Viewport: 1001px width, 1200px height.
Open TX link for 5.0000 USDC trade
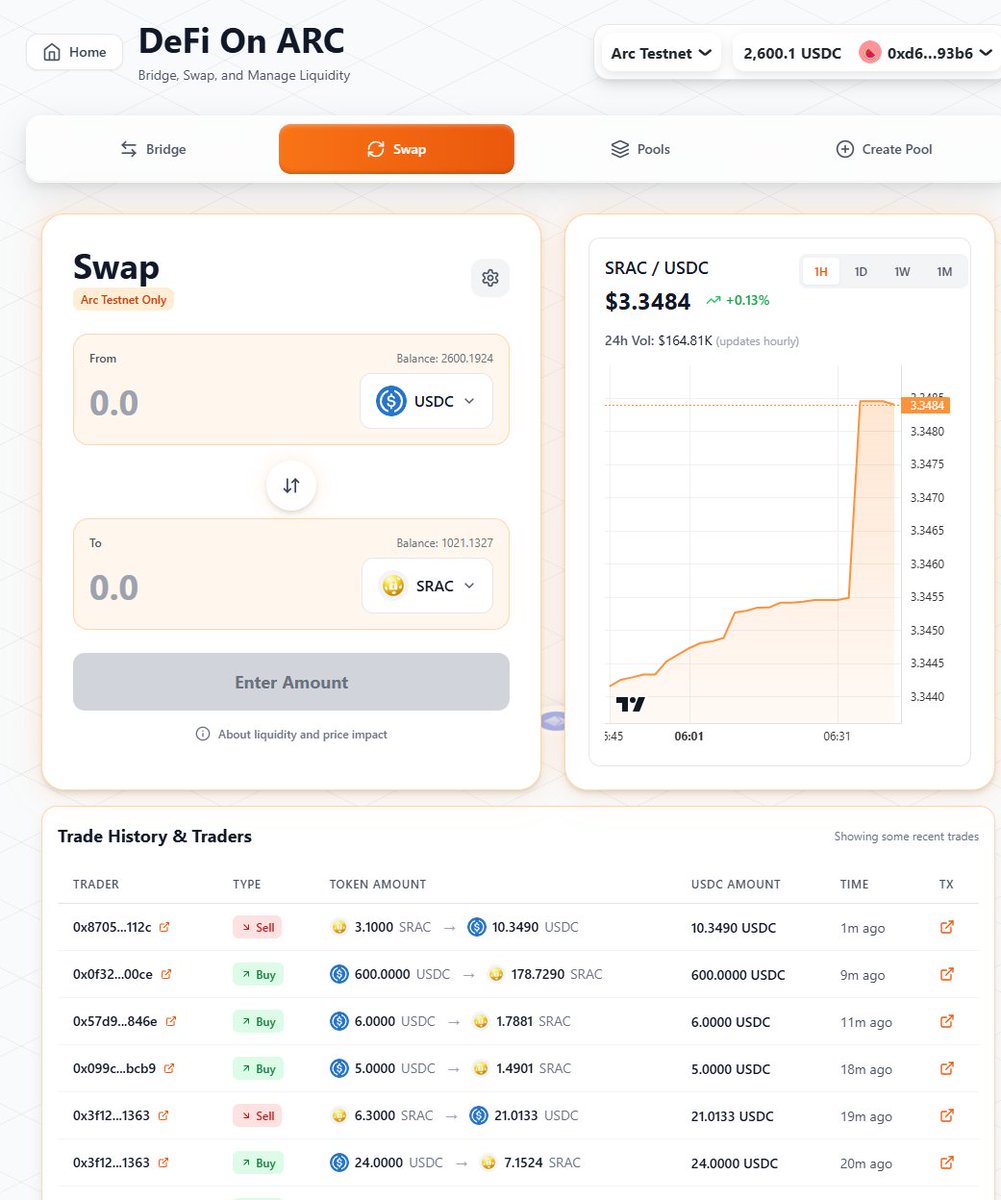pos(947,1068)
